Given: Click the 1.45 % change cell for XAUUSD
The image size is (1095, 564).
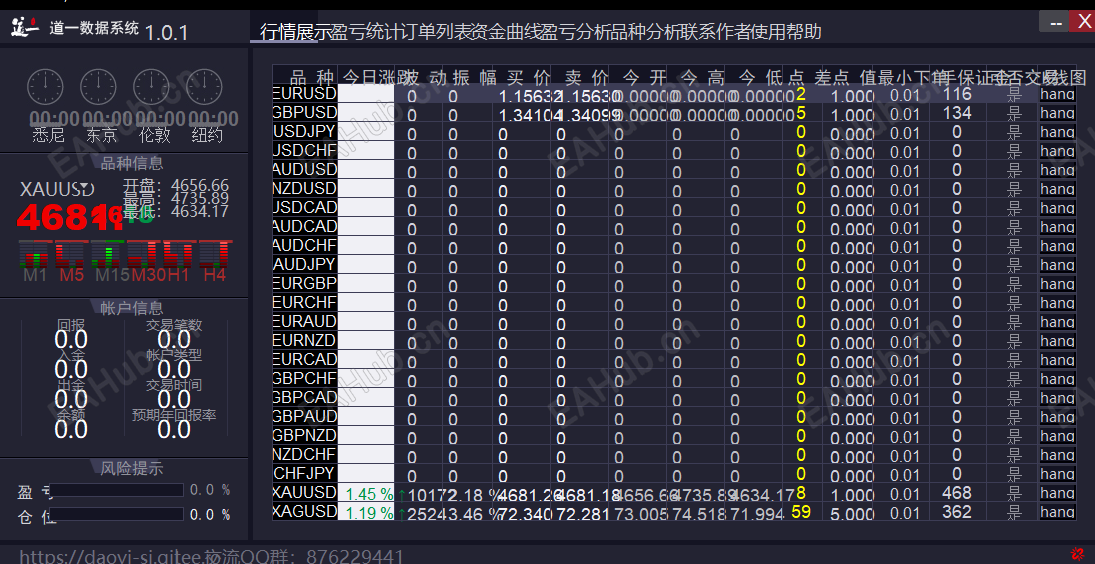Looking at the screenshot, I should 367,494.
